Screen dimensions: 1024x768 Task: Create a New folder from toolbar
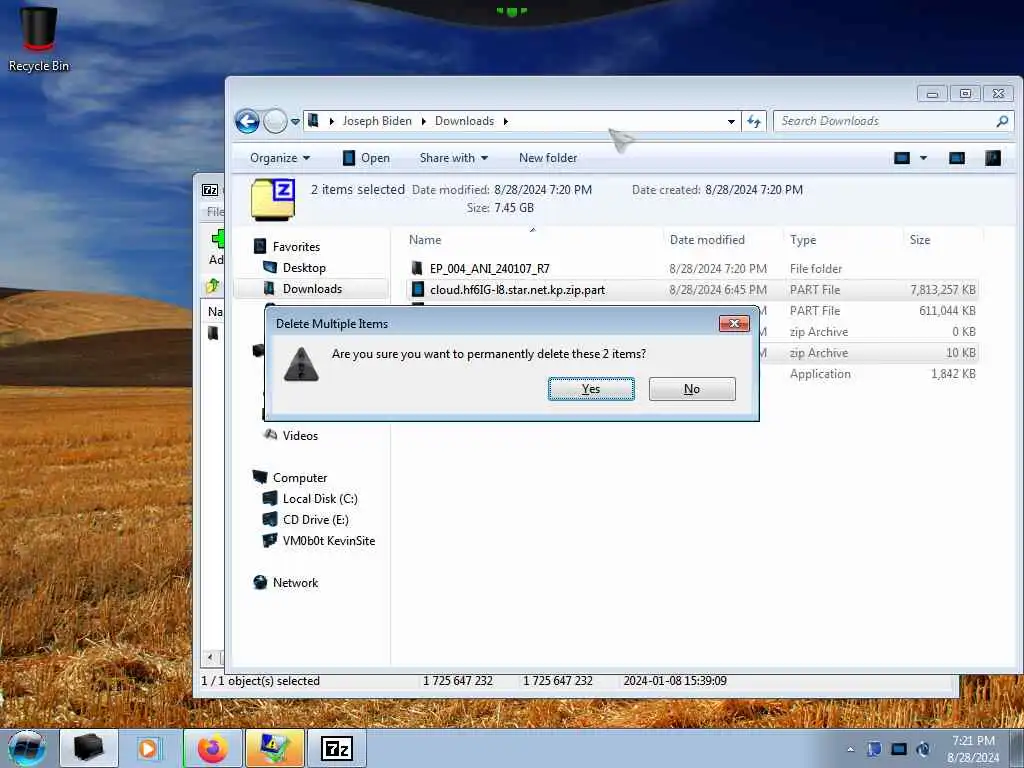coord(548,158)
